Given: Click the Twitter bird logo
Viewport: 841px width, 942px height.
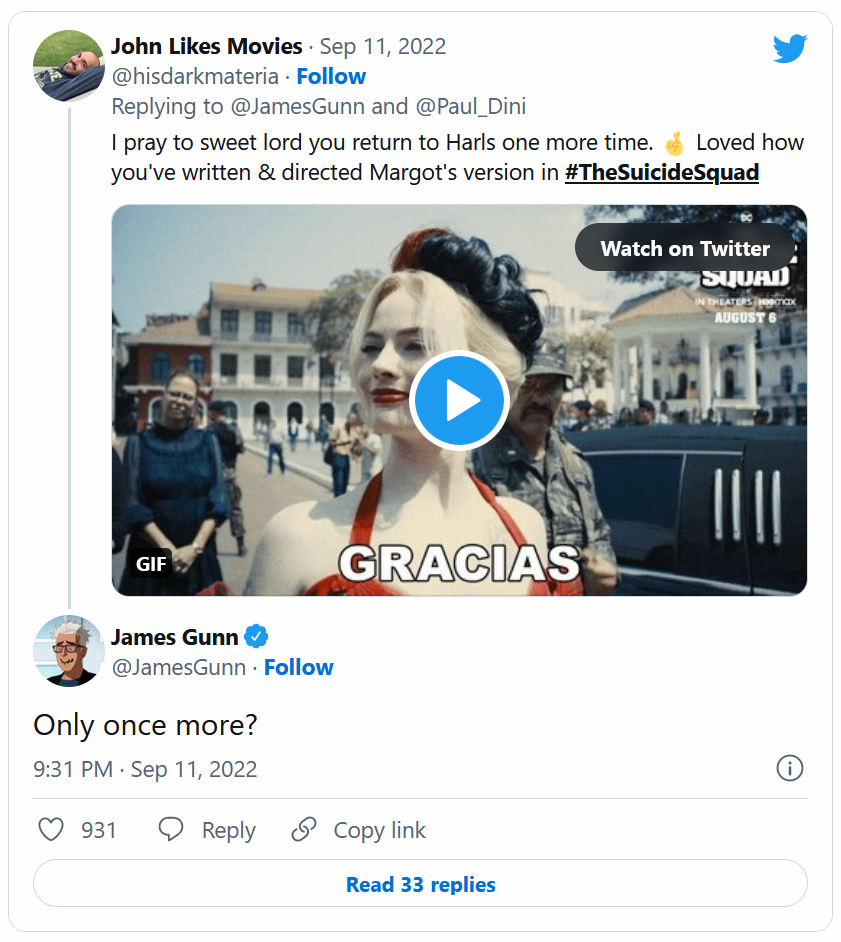Looking at the screenshot, I should [789, 48].
